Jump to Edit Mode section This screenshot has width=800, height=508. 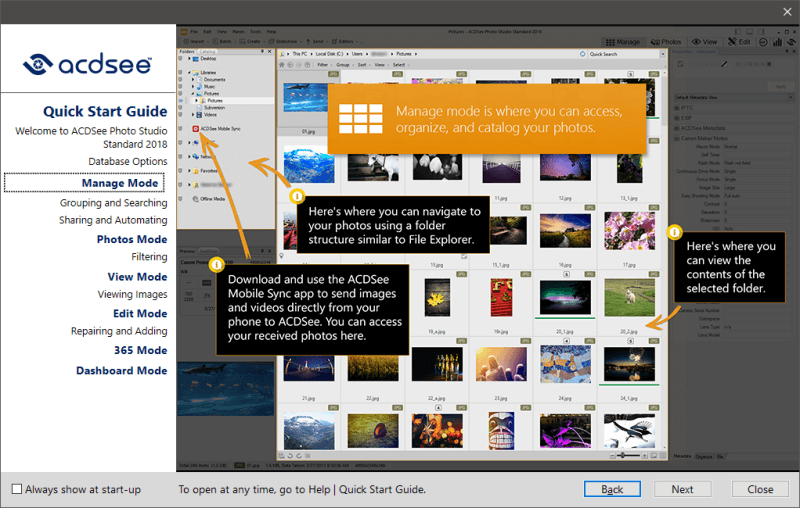(140, 313)
